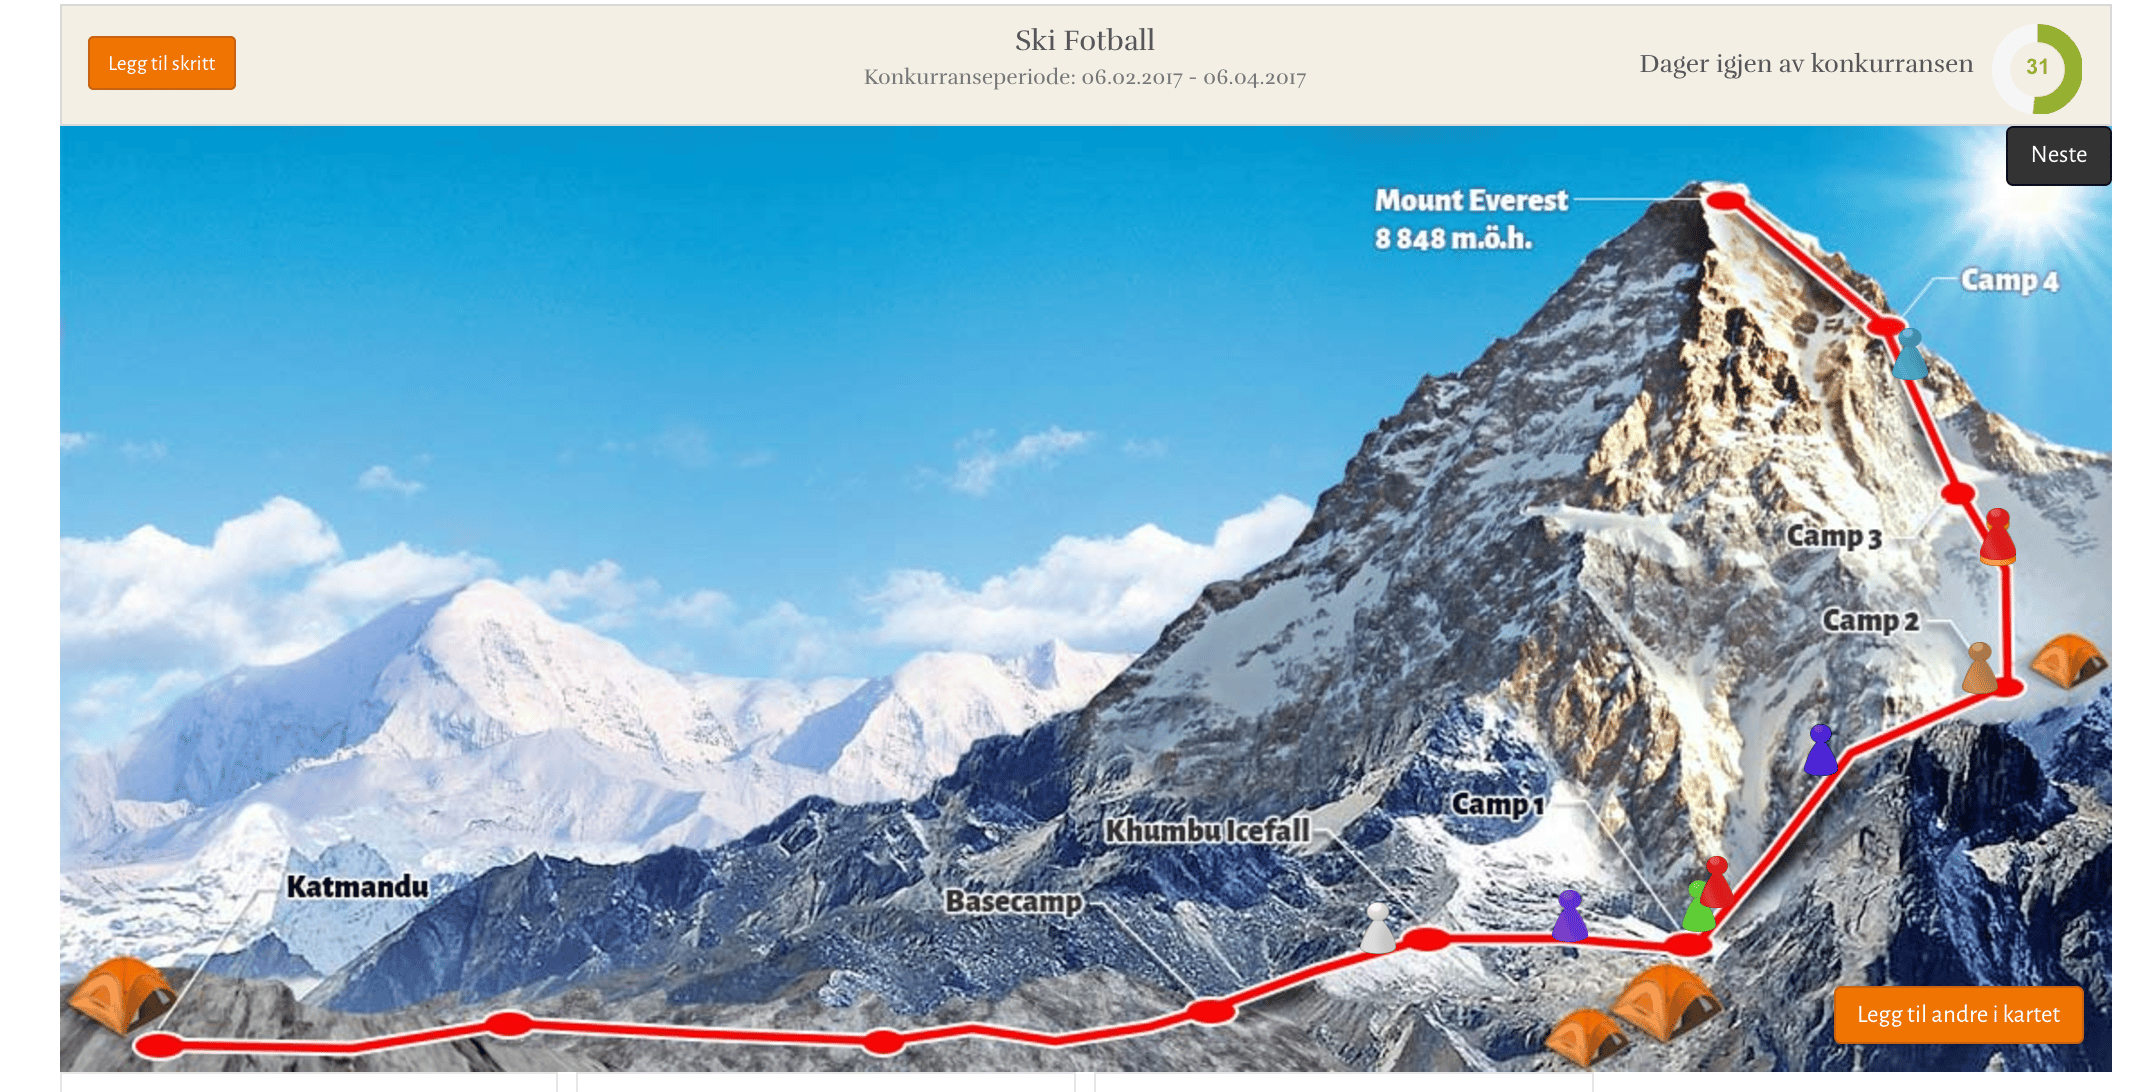Select the brown pawn at Camp 2

tap(1979, 668)
